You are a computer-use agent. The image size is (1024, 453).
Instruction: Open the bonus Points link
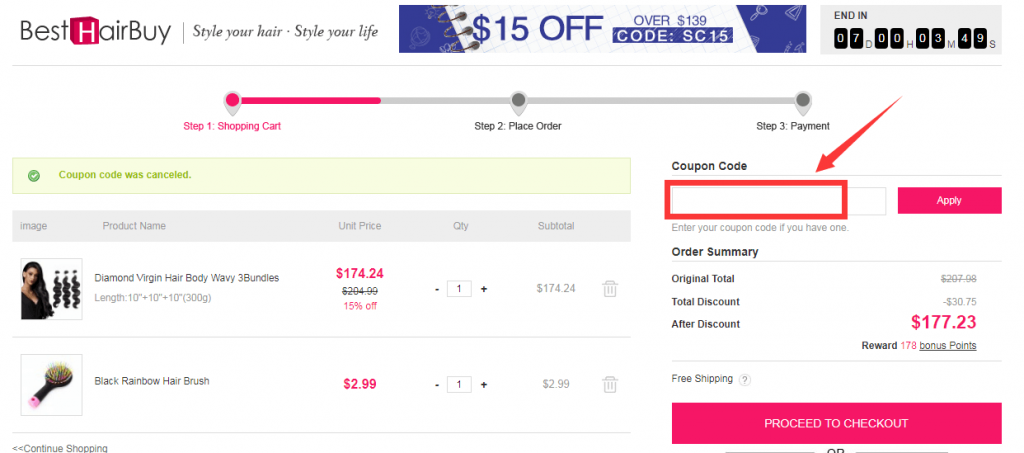coord(948,345)
